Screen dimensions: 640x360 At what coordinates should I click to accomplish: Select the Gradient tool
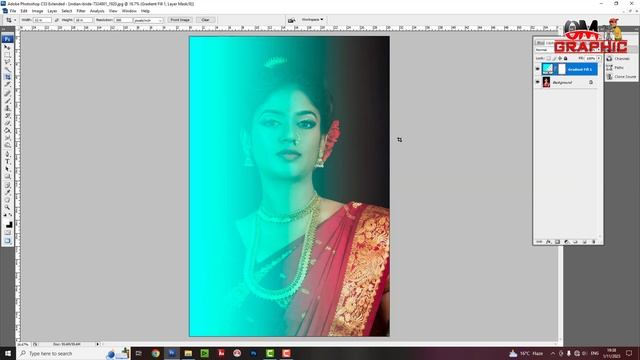[7, 131]
